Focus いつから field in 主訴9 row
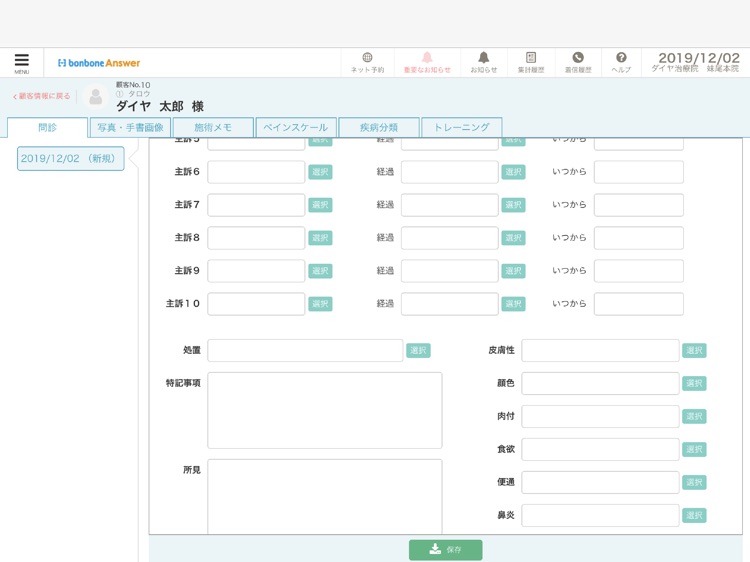Image resolution: width=750 pixels, height=562 pixels. coord(639,271)
